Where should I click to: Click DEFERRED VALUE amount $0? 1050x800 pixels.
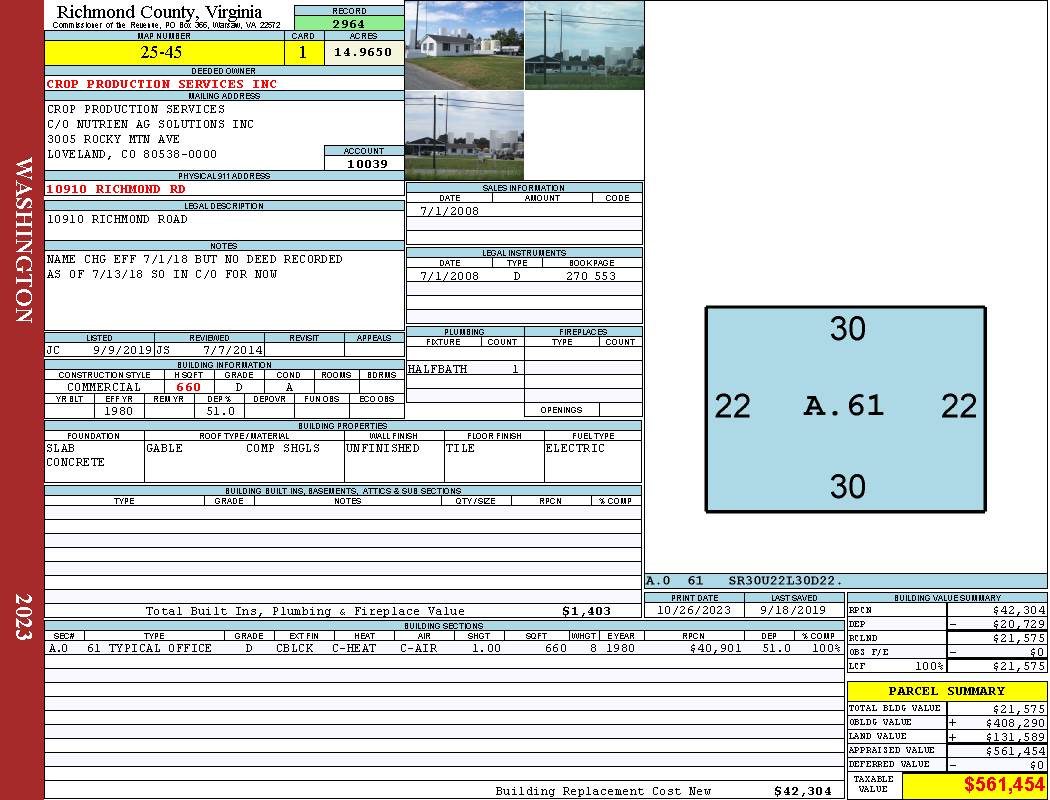1037,765
